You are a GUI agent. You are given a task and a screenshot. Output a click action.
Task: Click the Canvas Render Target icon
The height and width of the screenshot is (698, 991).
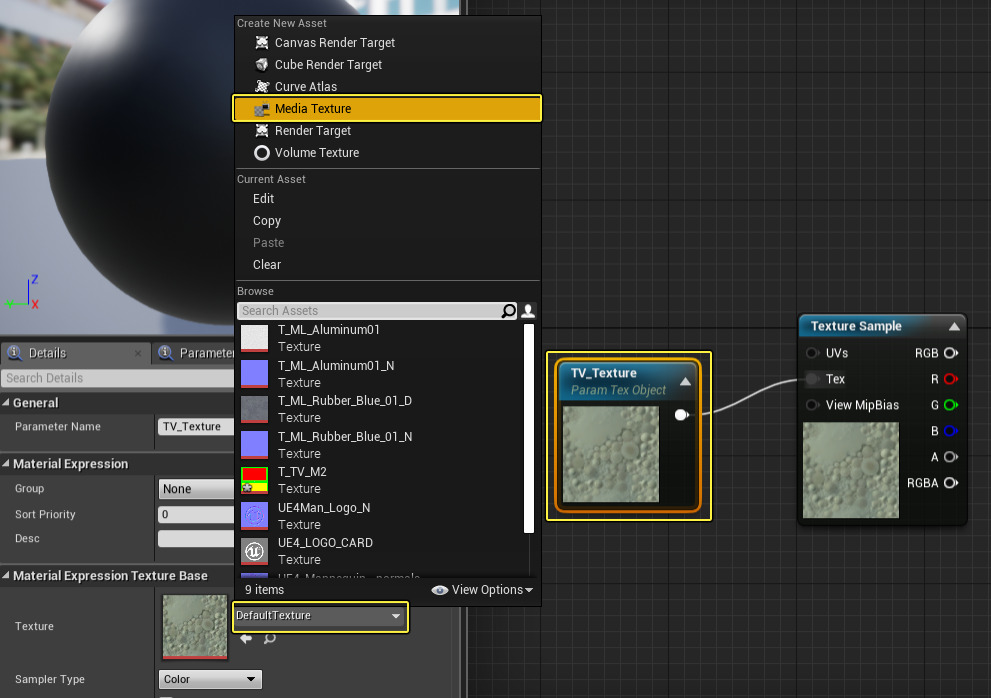click(x=262, y=43)
